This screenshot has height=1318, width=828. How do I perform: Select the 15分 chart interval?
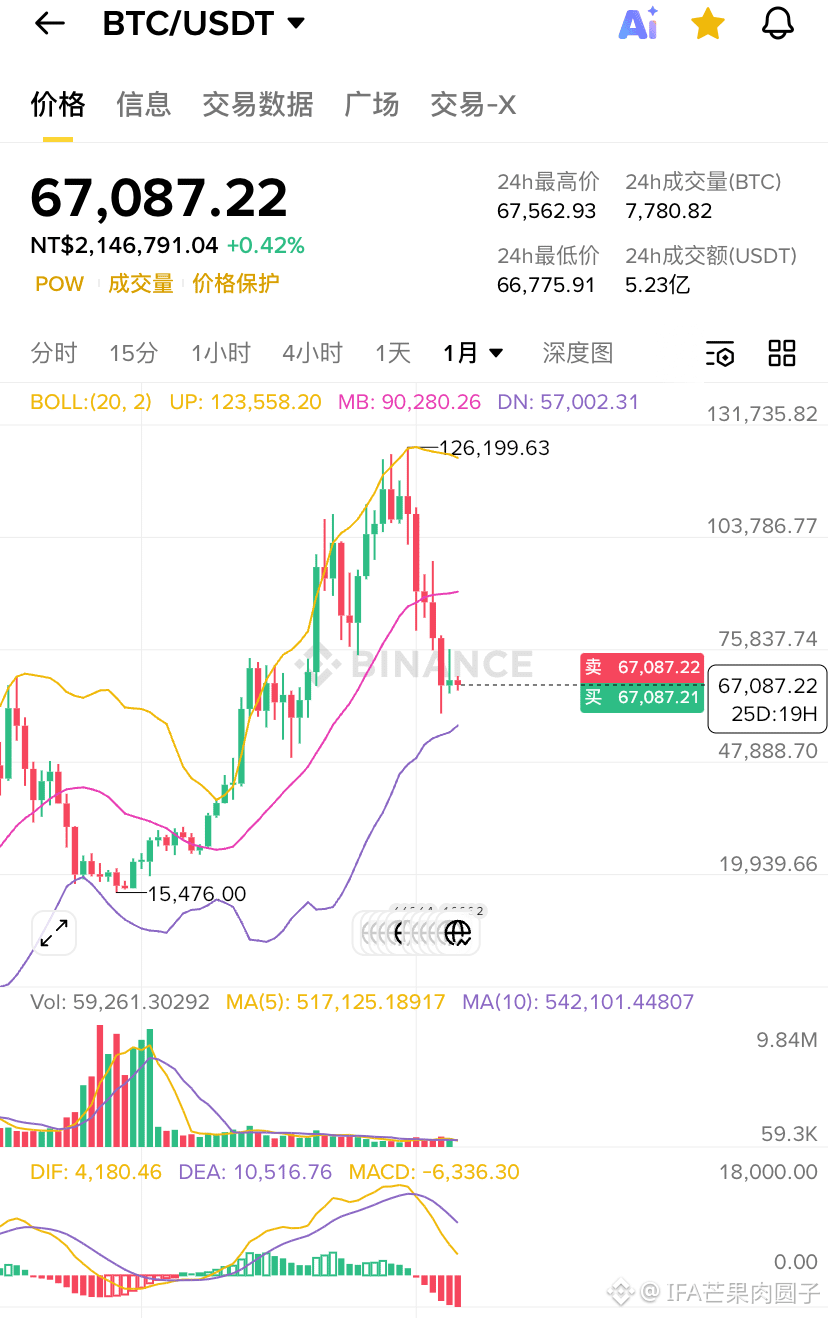[134, 353]
